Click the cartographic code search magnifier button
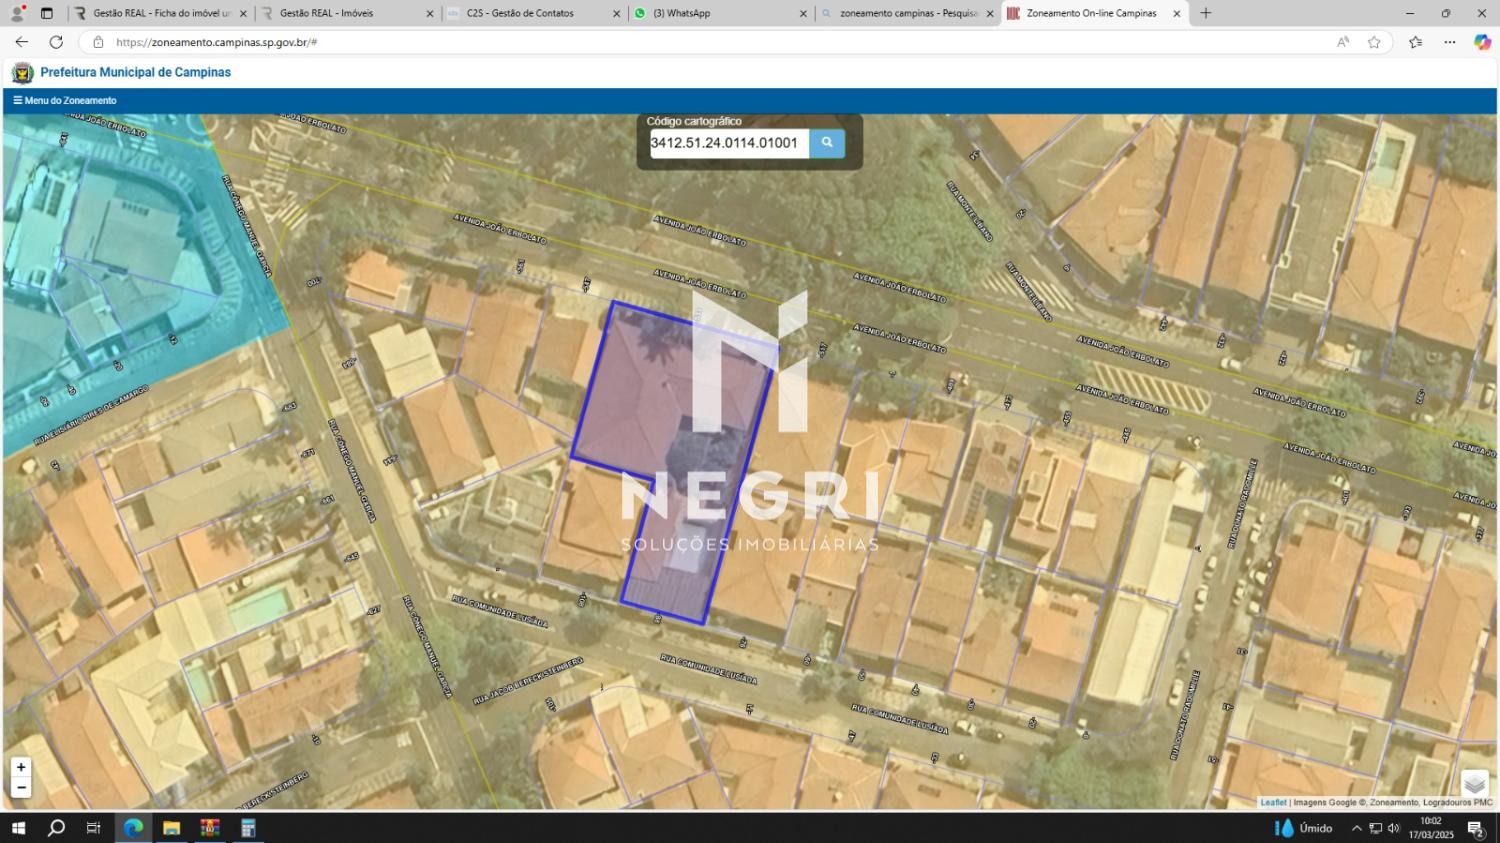 (826, 143)
